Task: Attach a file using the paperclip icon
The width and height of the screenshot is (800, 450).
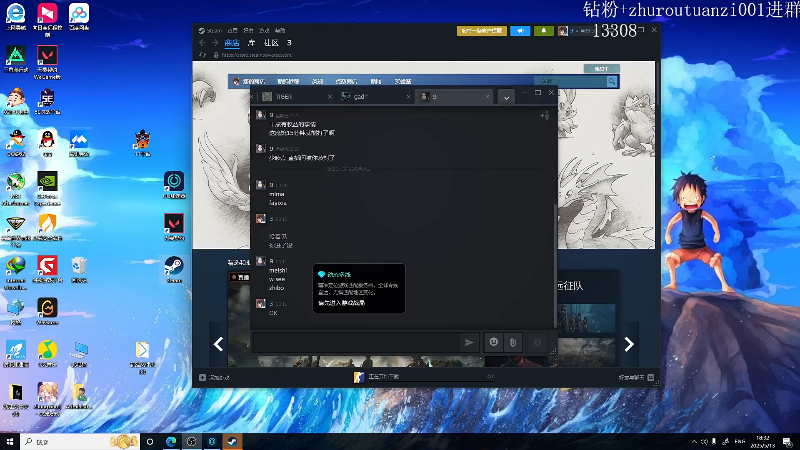Action: point(513,342)
